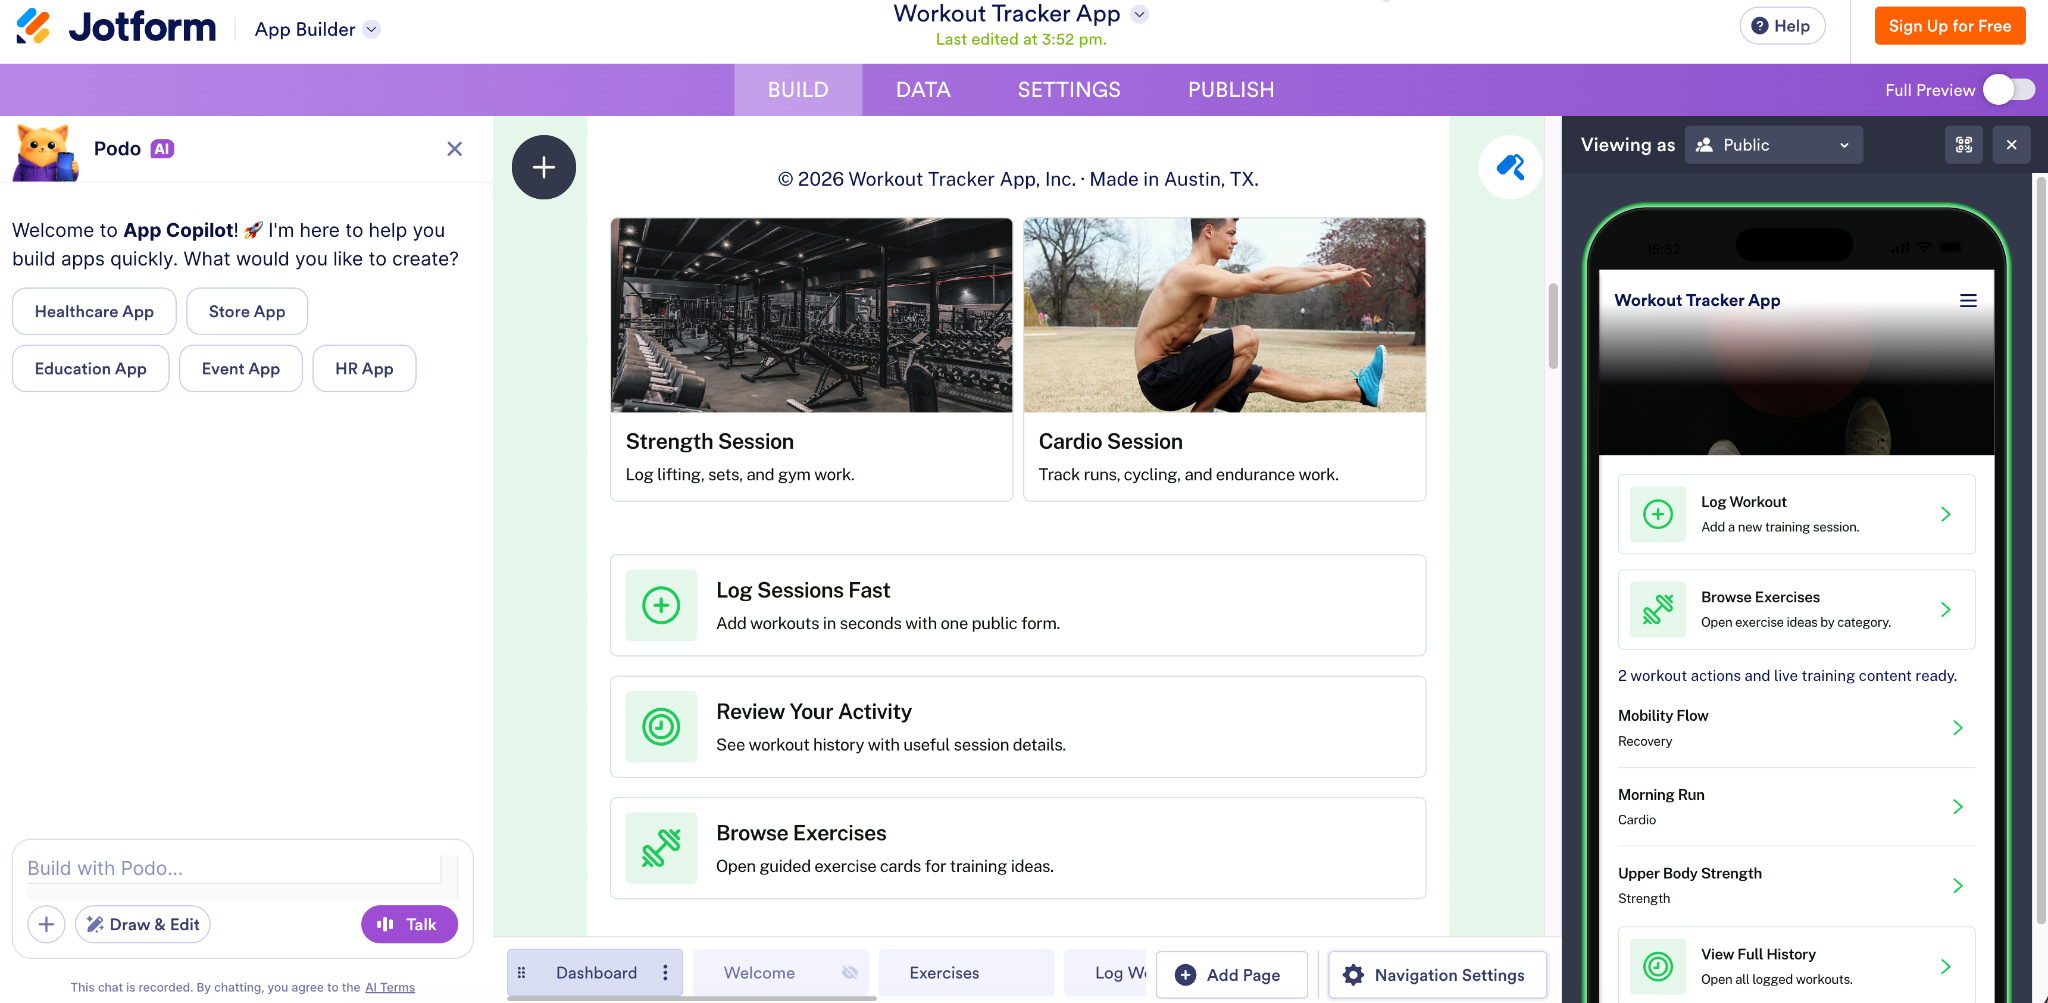Choose the Healthcare App suggestion

[x=94, y=312]
